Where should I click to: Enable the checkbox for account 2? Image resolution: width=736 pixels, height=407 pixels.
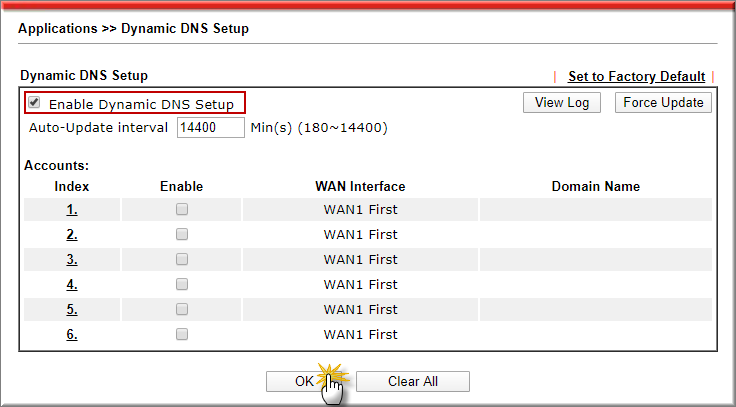(182, 234)
